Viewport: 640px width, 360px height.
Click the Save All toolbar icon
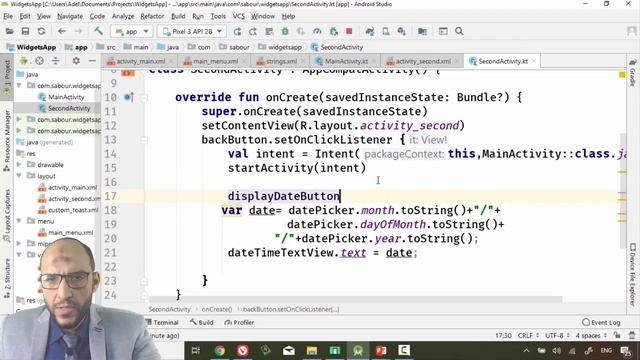[x=25, y=31]
